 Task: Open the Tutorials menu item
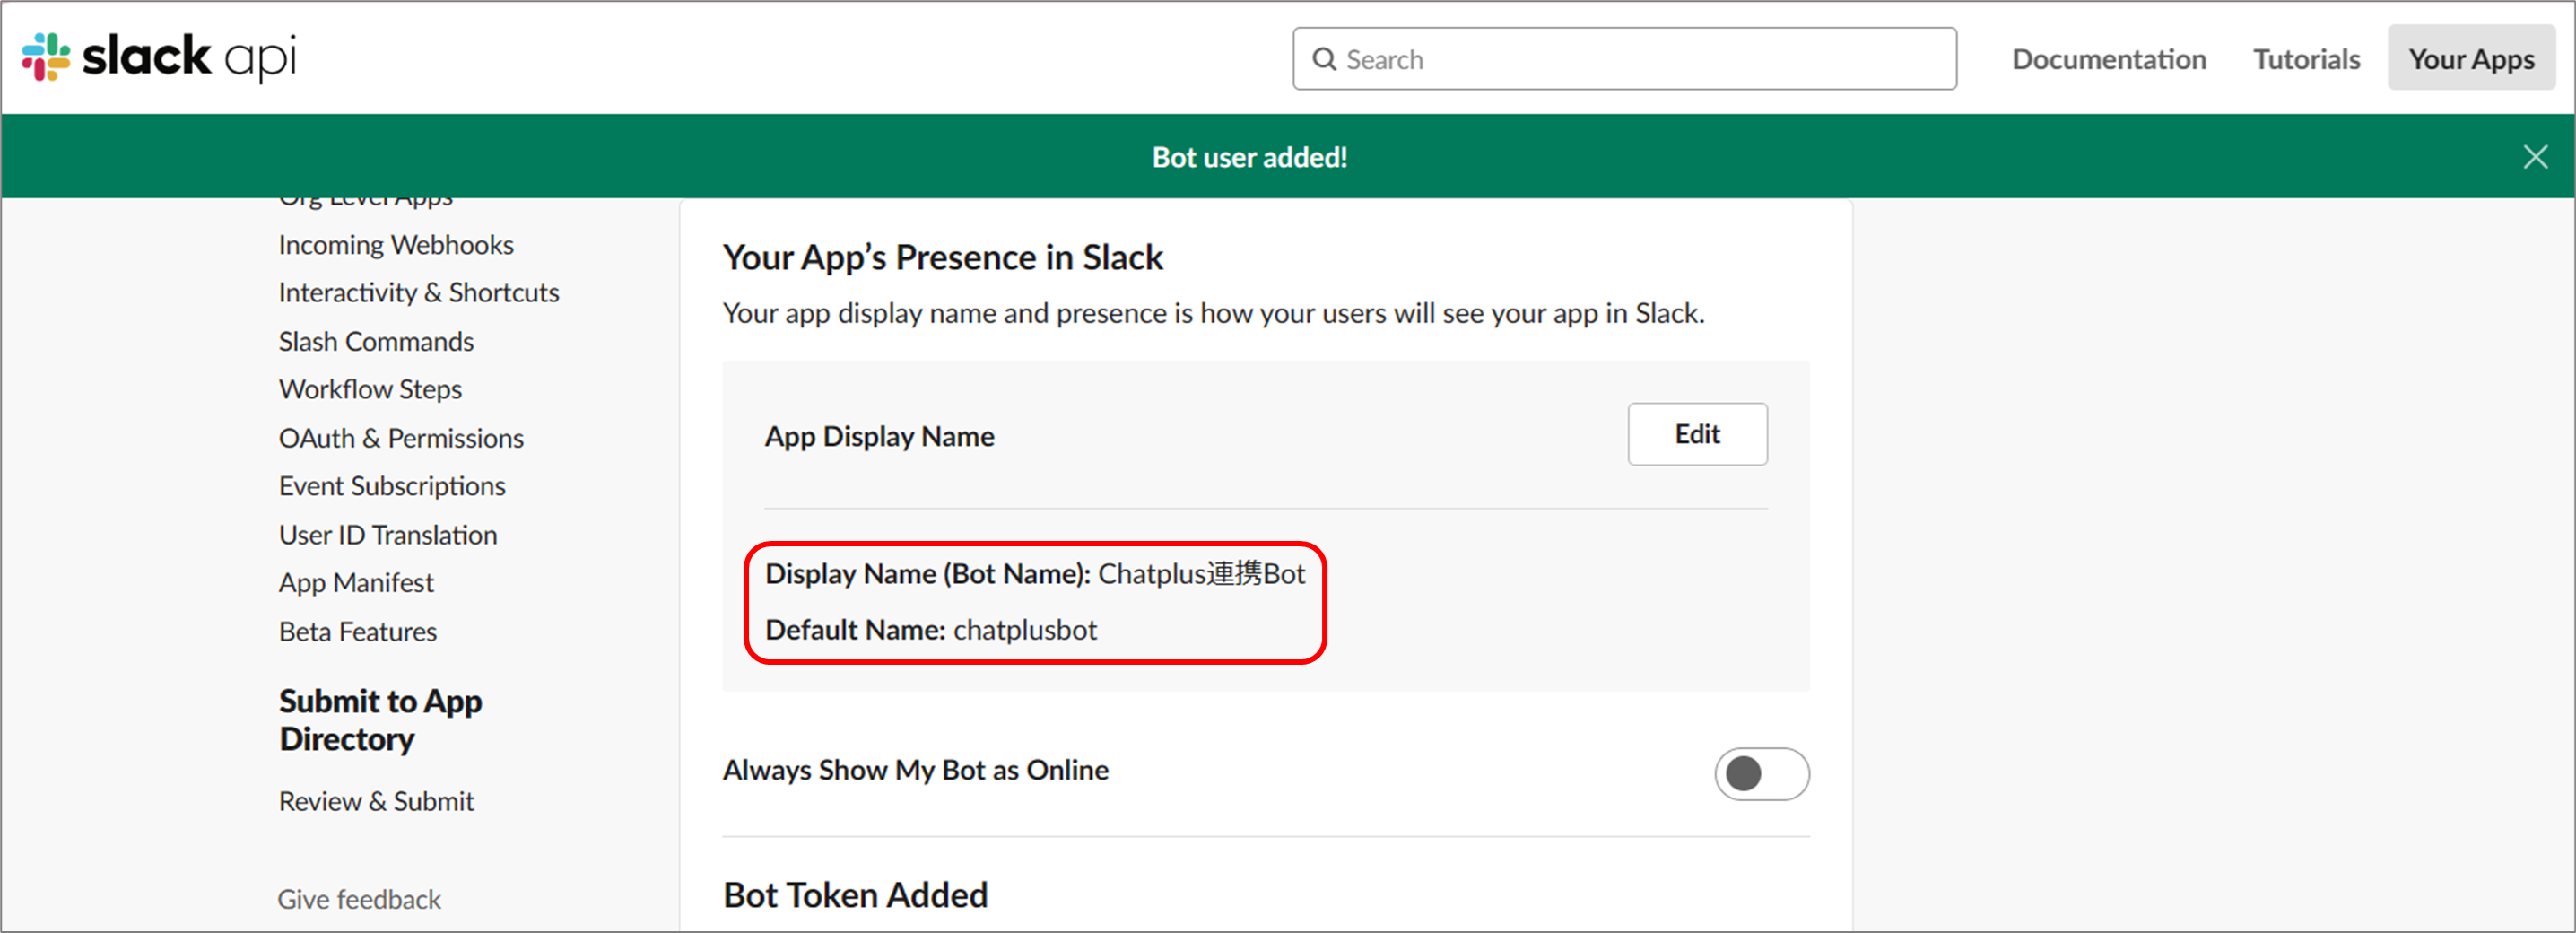(2306, 59)
